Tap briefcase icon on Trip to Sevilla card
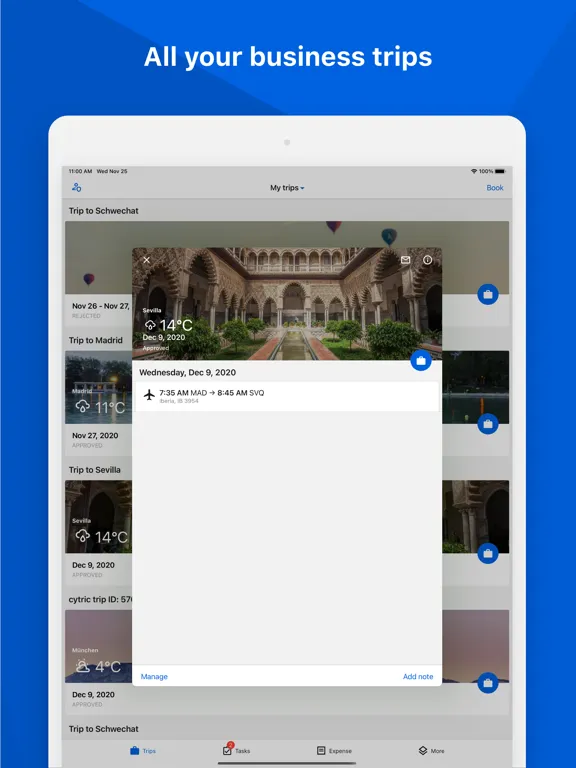 coord(488,553)
